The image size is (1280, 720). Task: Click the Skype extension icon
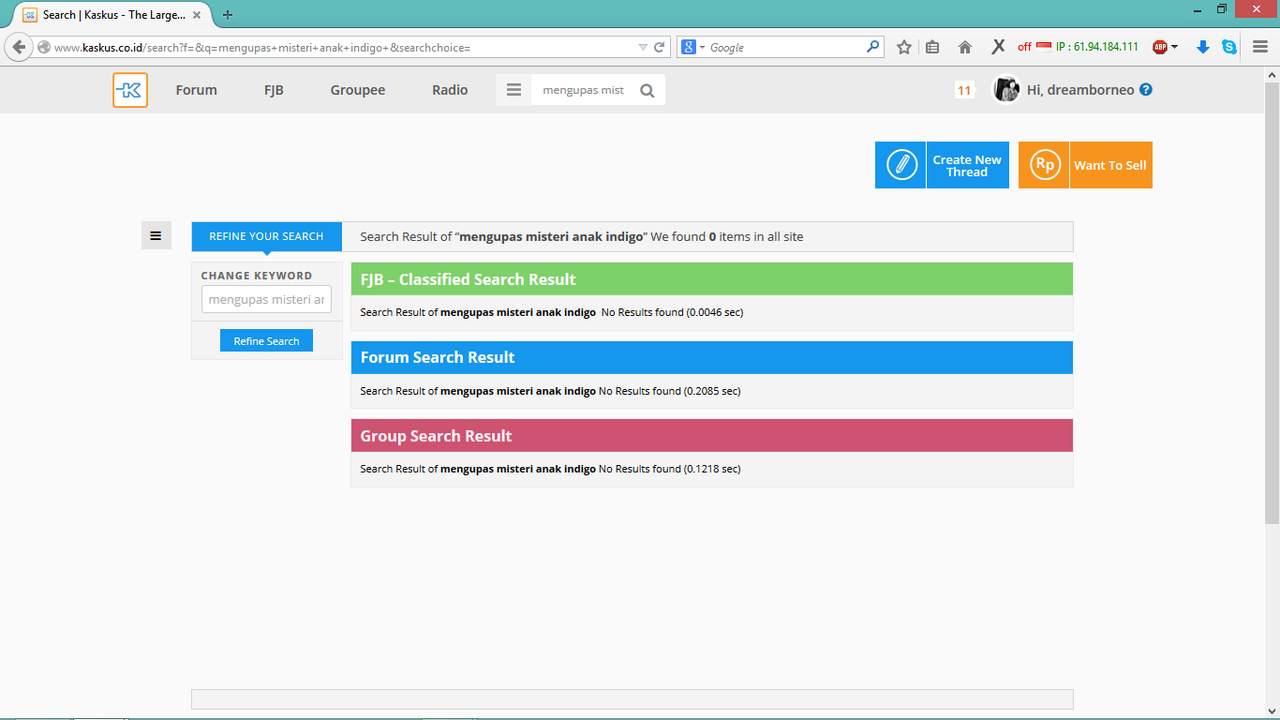click(1229, 47)
